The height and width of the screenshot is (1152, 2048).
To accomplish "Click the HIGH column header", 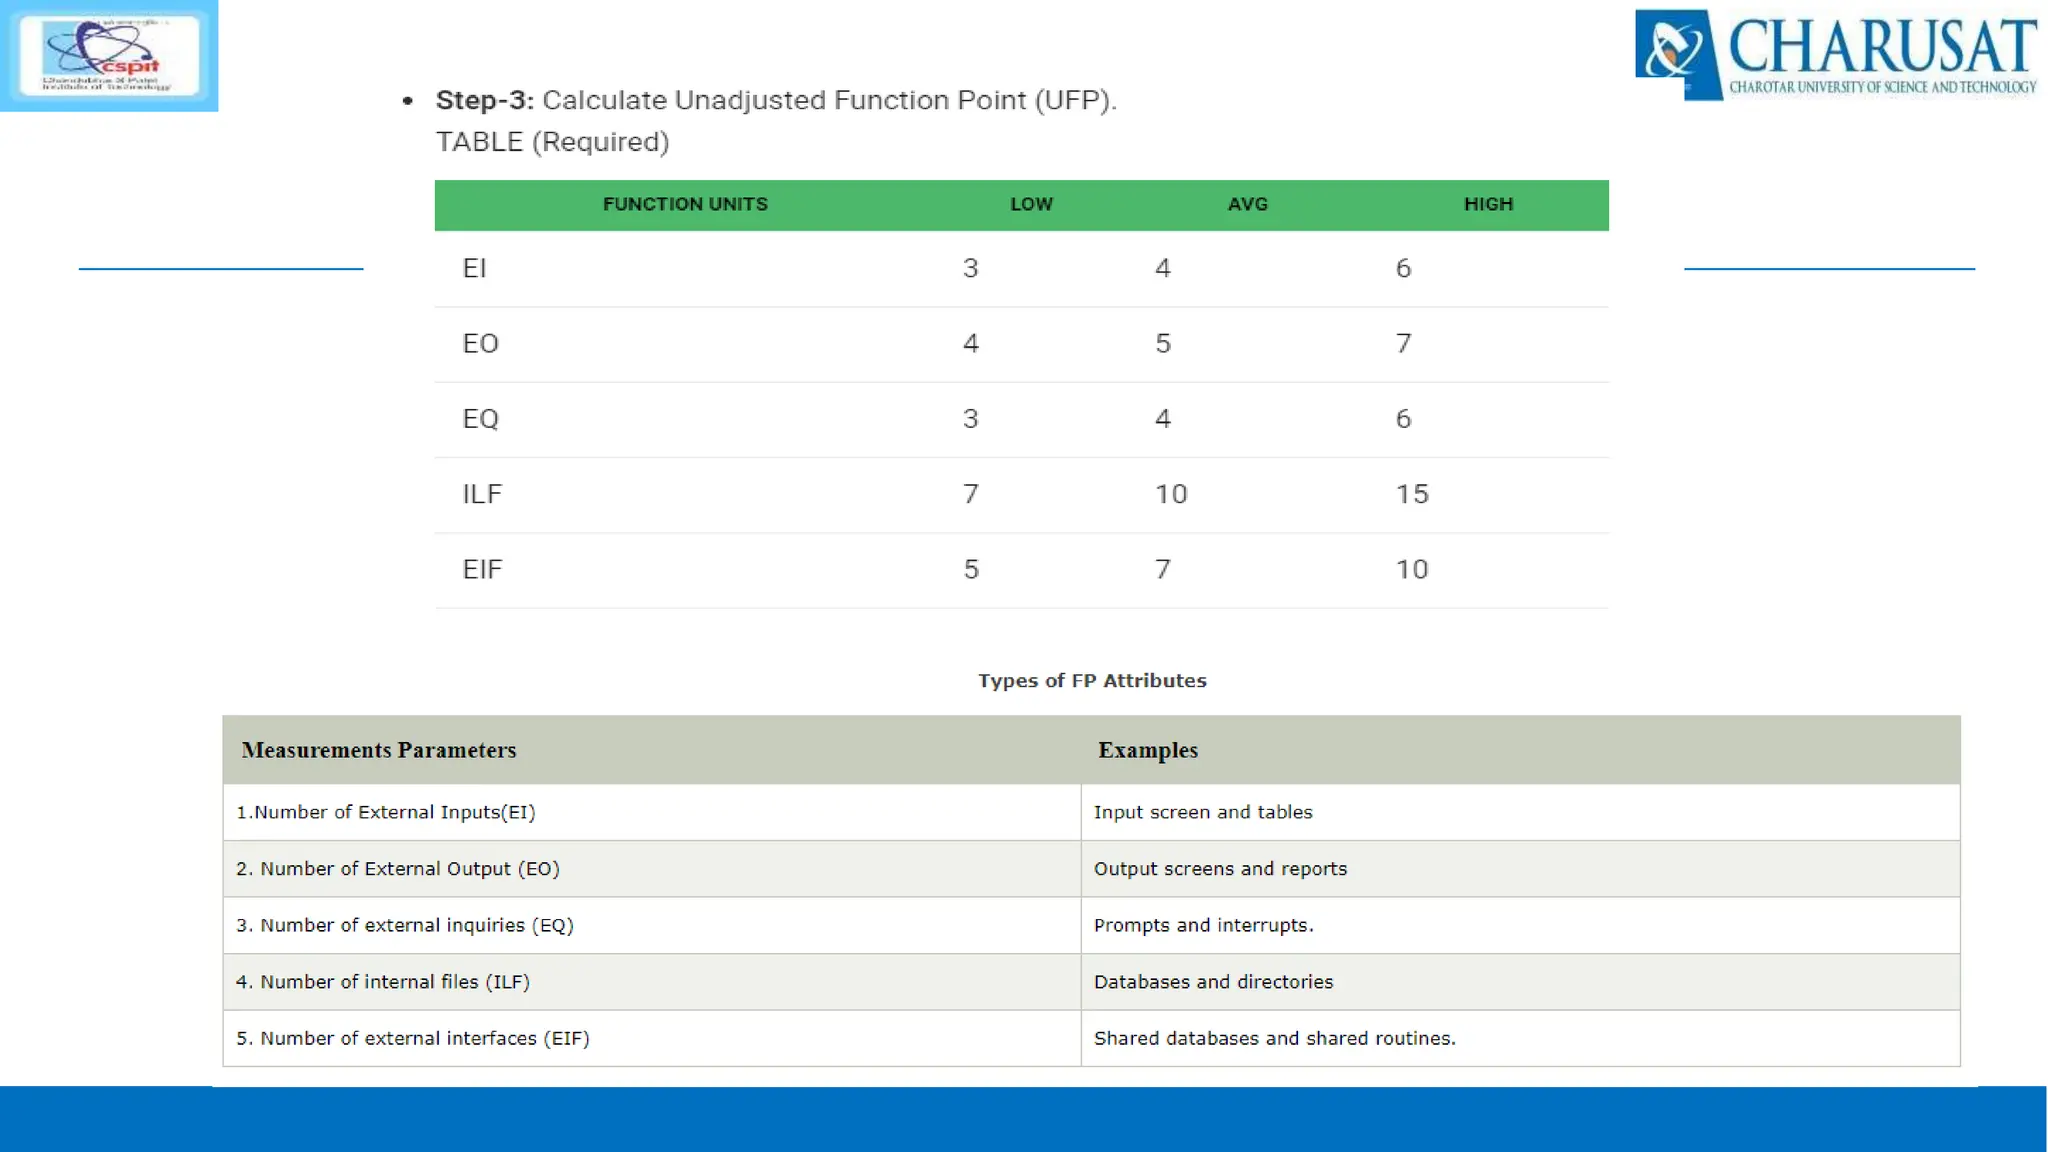I will [1488, 204].
